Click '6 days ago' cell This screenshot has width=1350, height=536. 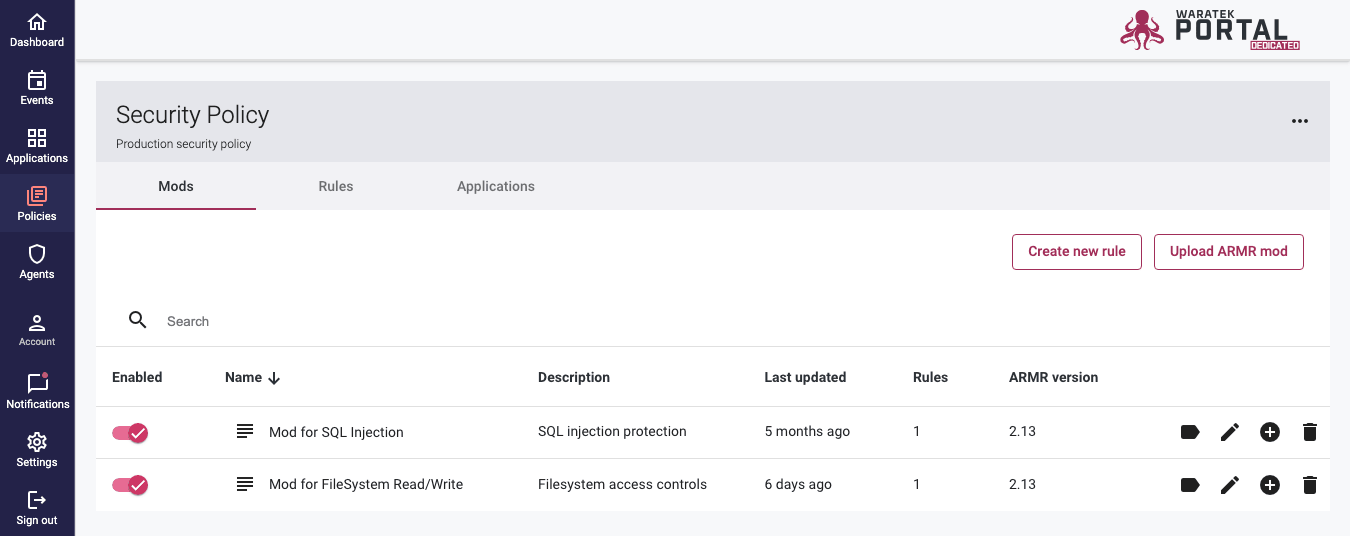pos(798,484)
